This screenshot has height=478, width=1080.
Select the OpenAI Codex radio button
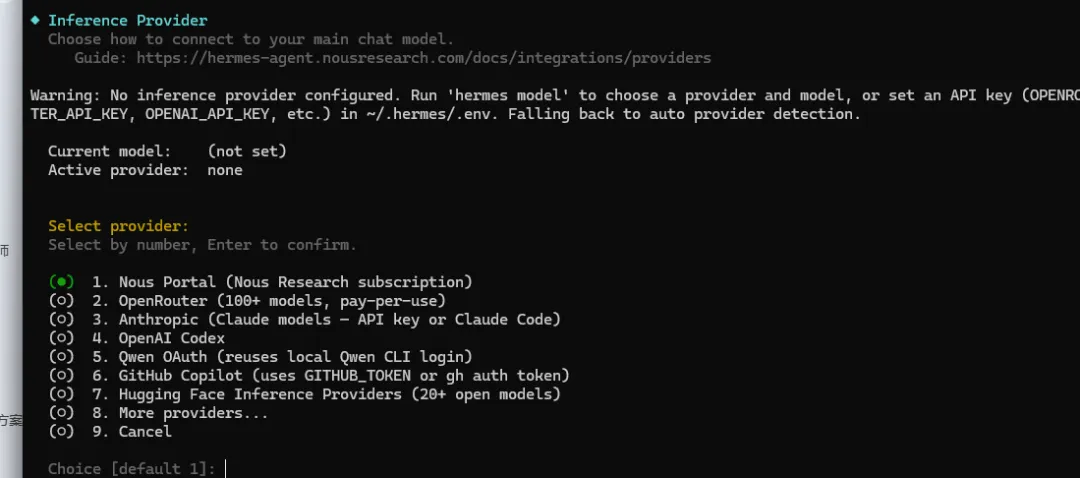61,338
